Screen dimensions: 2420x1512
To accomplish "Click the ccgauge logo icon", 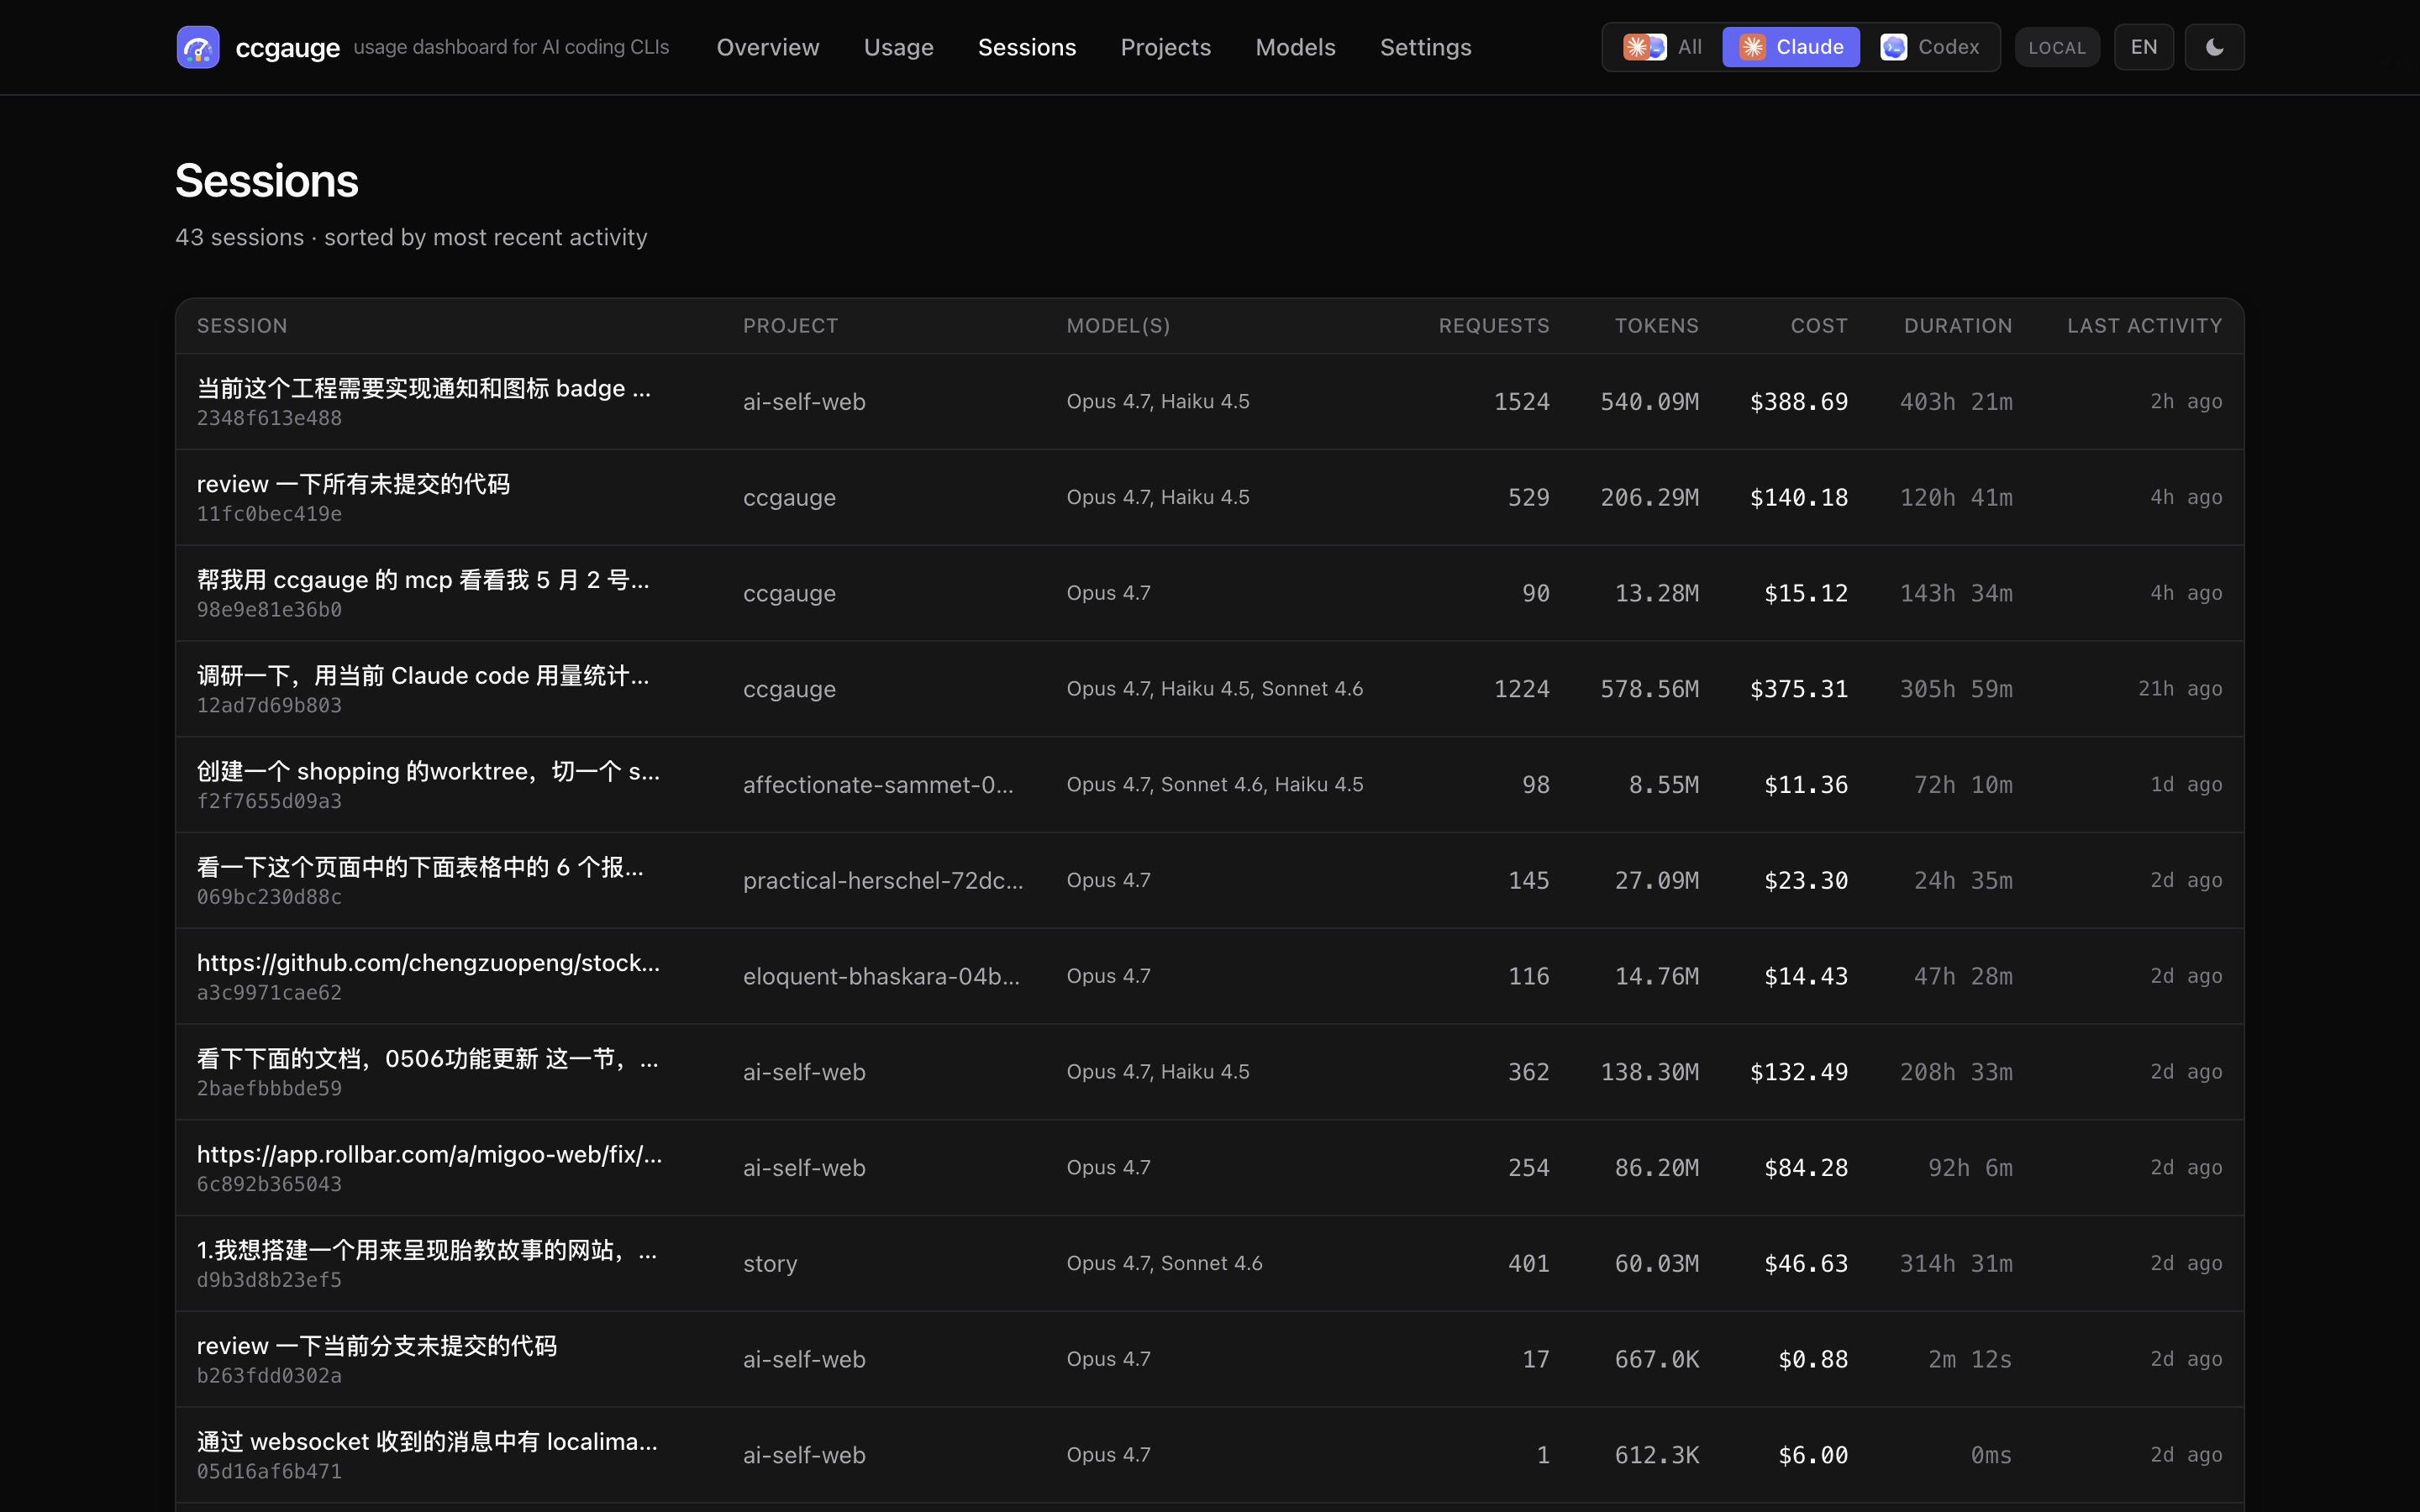I will [198, 47].
